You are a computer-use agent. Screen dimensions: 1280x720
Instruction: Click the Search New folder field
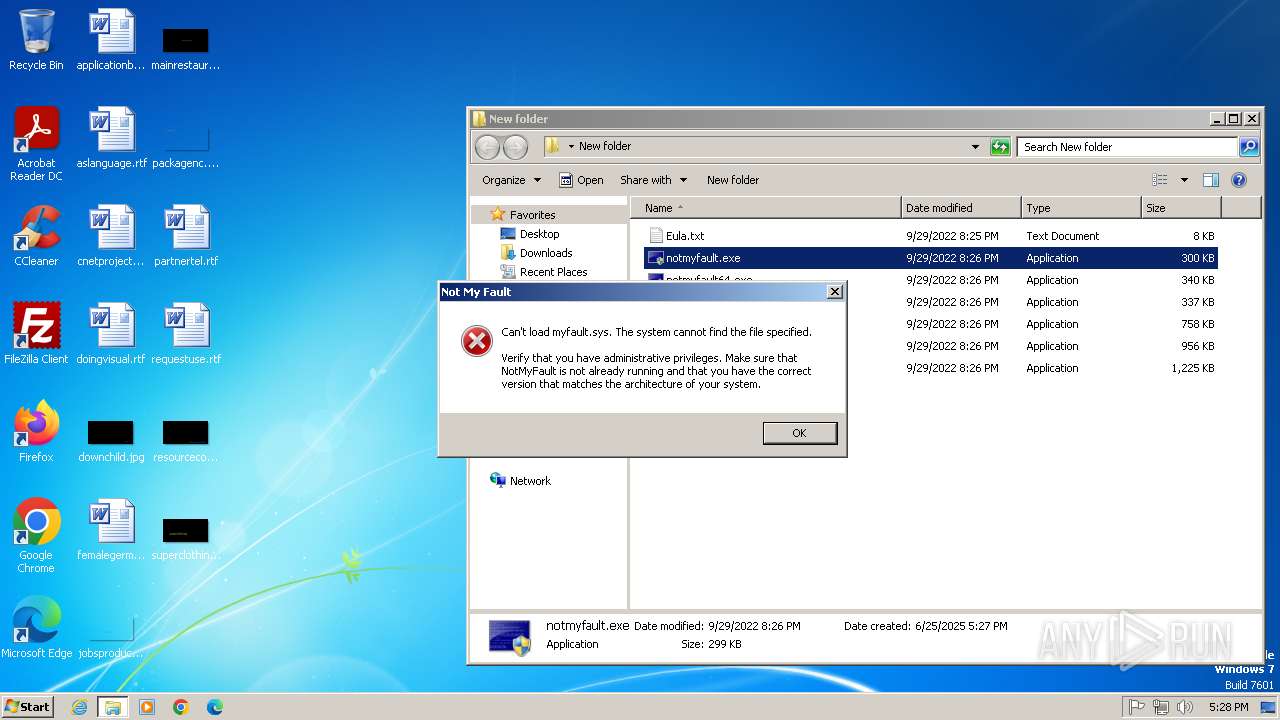coord(1127,147)
